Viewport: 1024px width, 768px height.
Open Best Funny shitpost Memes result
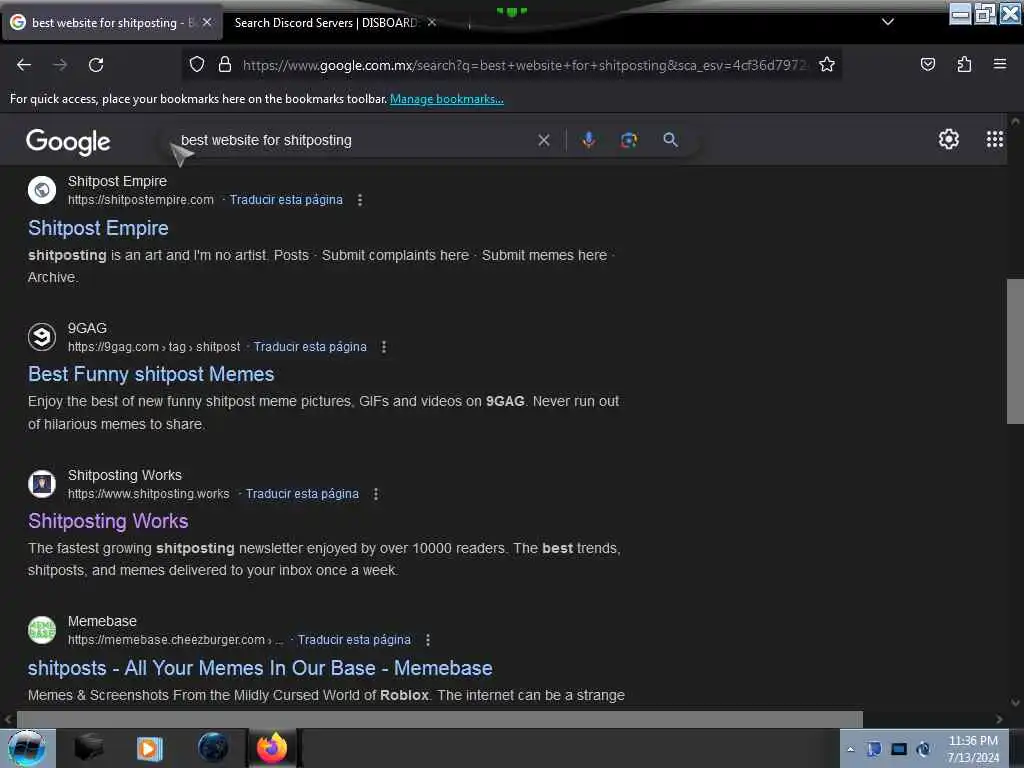point(151,374)
